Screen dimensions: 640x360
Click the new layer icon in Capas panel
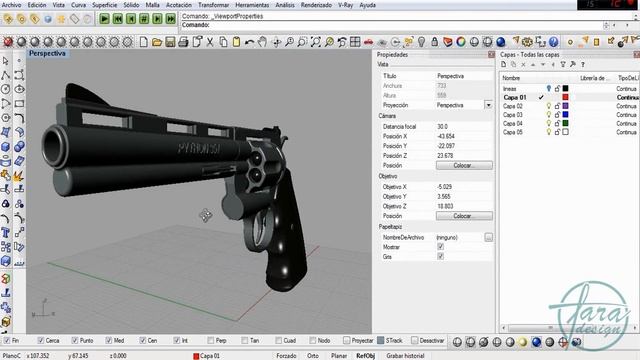pyautogui.click(x=504, y=64)
